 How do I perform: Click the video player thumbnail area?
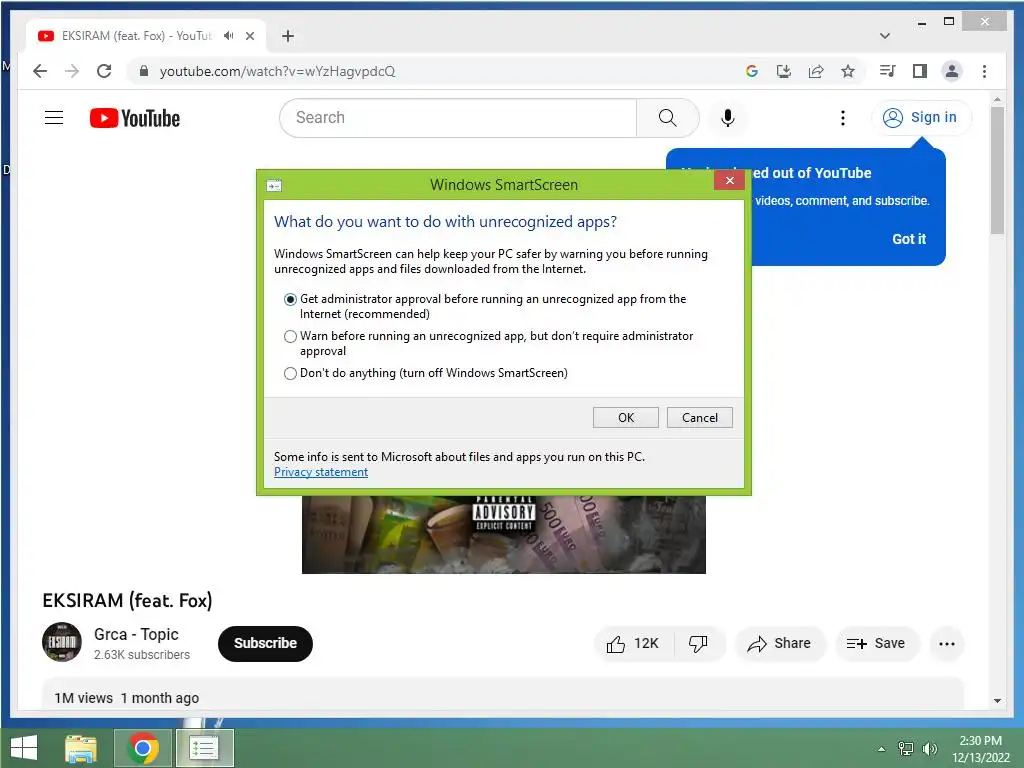click(504, 534)
